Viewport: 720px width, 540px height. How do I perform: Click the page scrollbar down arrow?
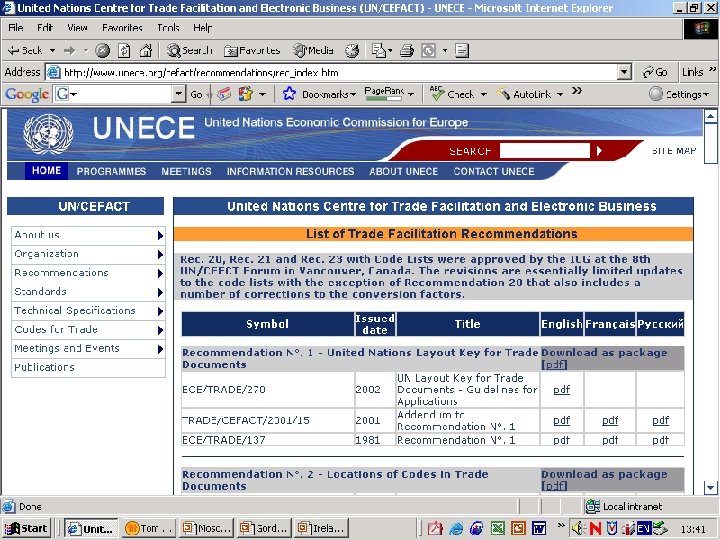click(x=710, y=488)
